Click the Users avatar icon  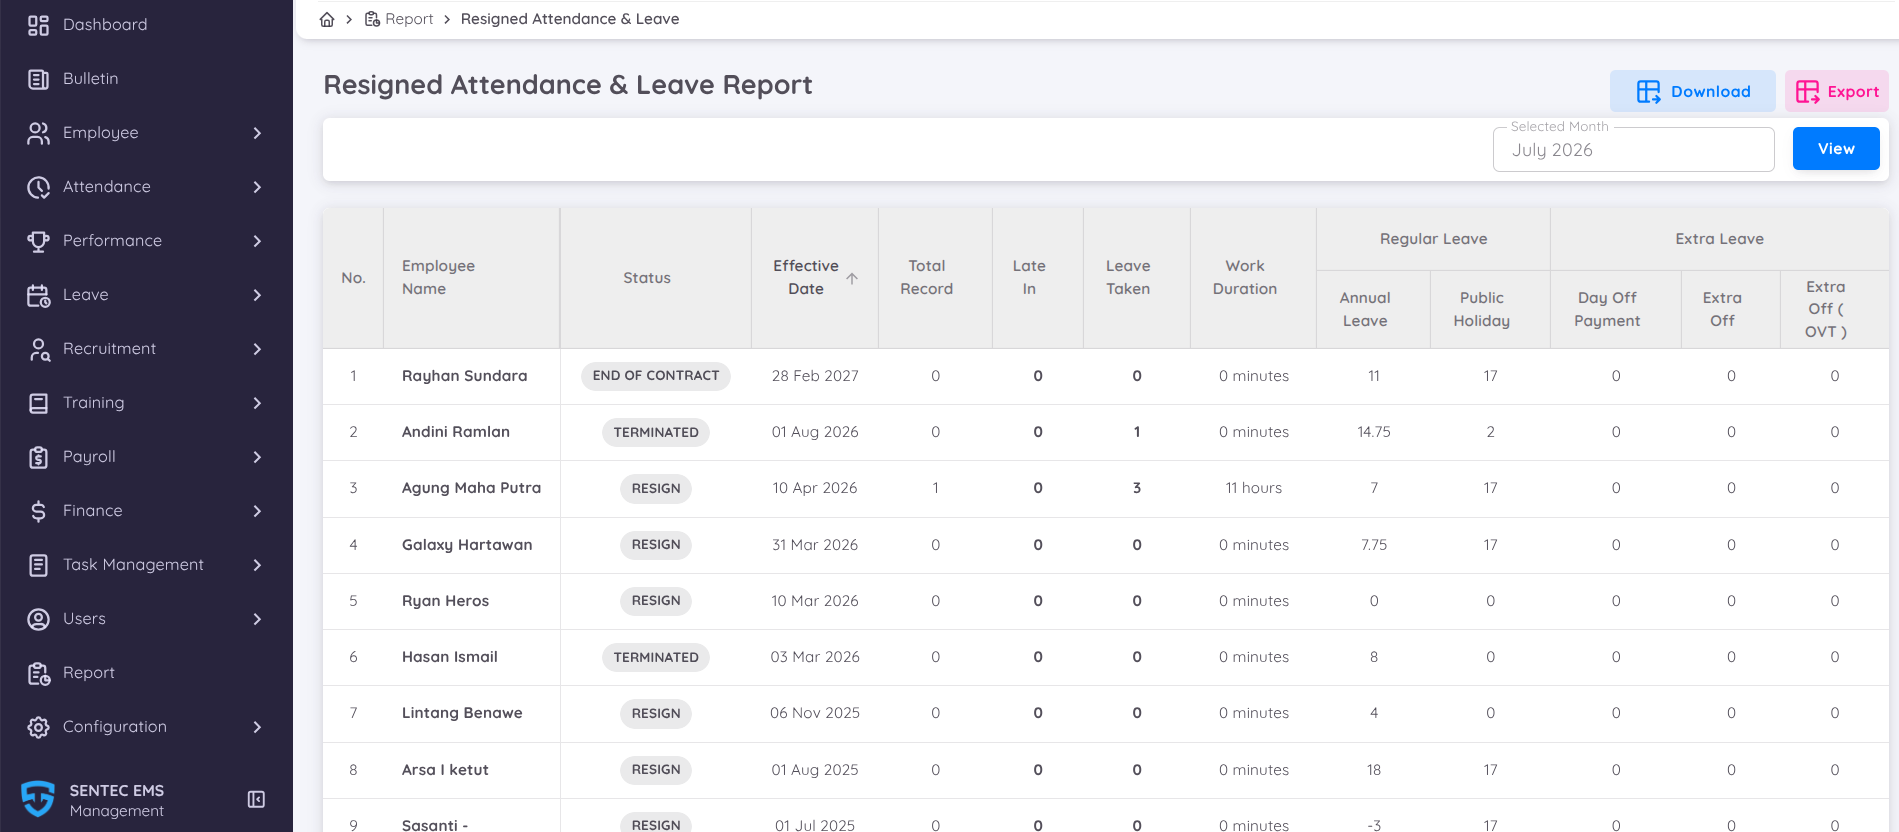tap(38, 619)
